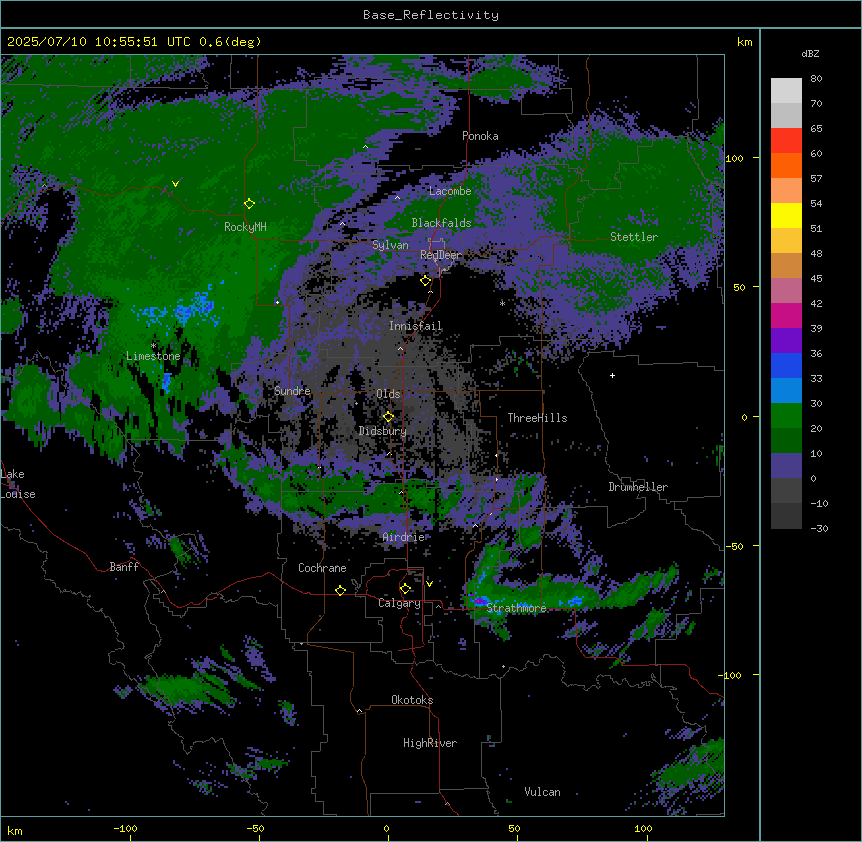
Task: Click the dark green 10–20 dBZ swatch
Action: [786, 441]
